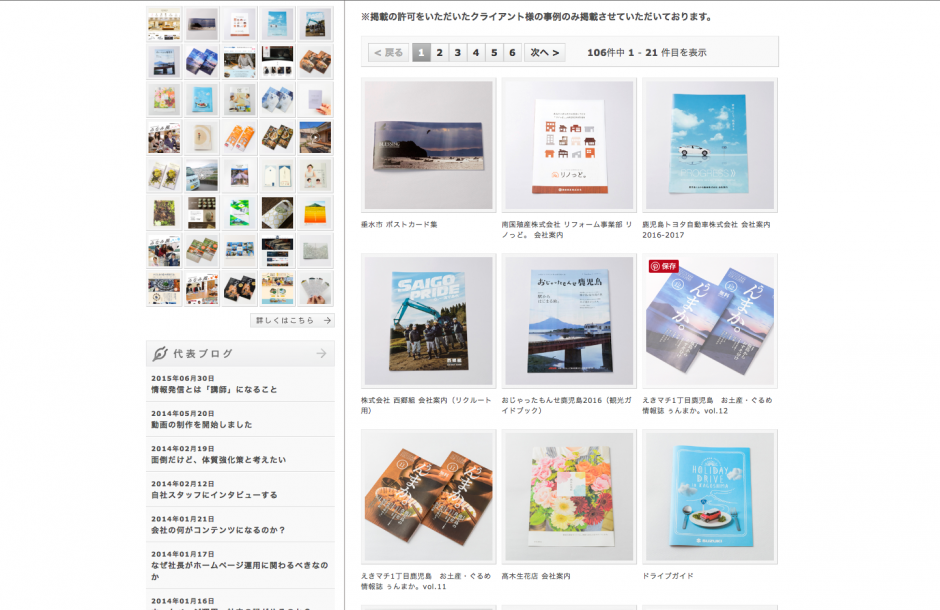This screenshot has height=610, width=940.
Task: Open blog post 会社の何がコンテンツになるのか？
Action: click(218, 530)
